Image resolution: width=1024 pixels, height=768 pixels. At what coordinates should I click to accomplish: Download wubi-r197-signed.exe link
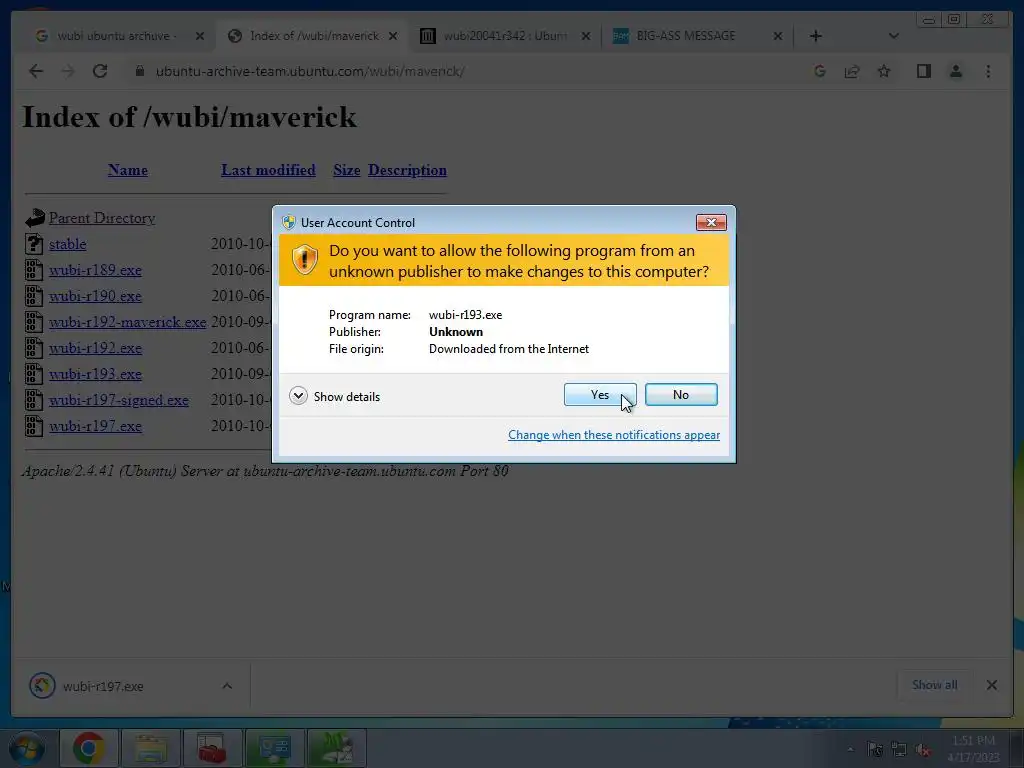[x=119, y=400]
